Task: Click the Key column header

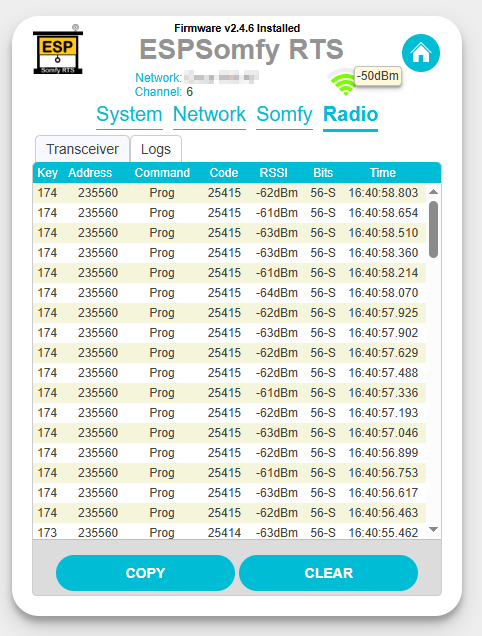Action: tap(47, 173)
